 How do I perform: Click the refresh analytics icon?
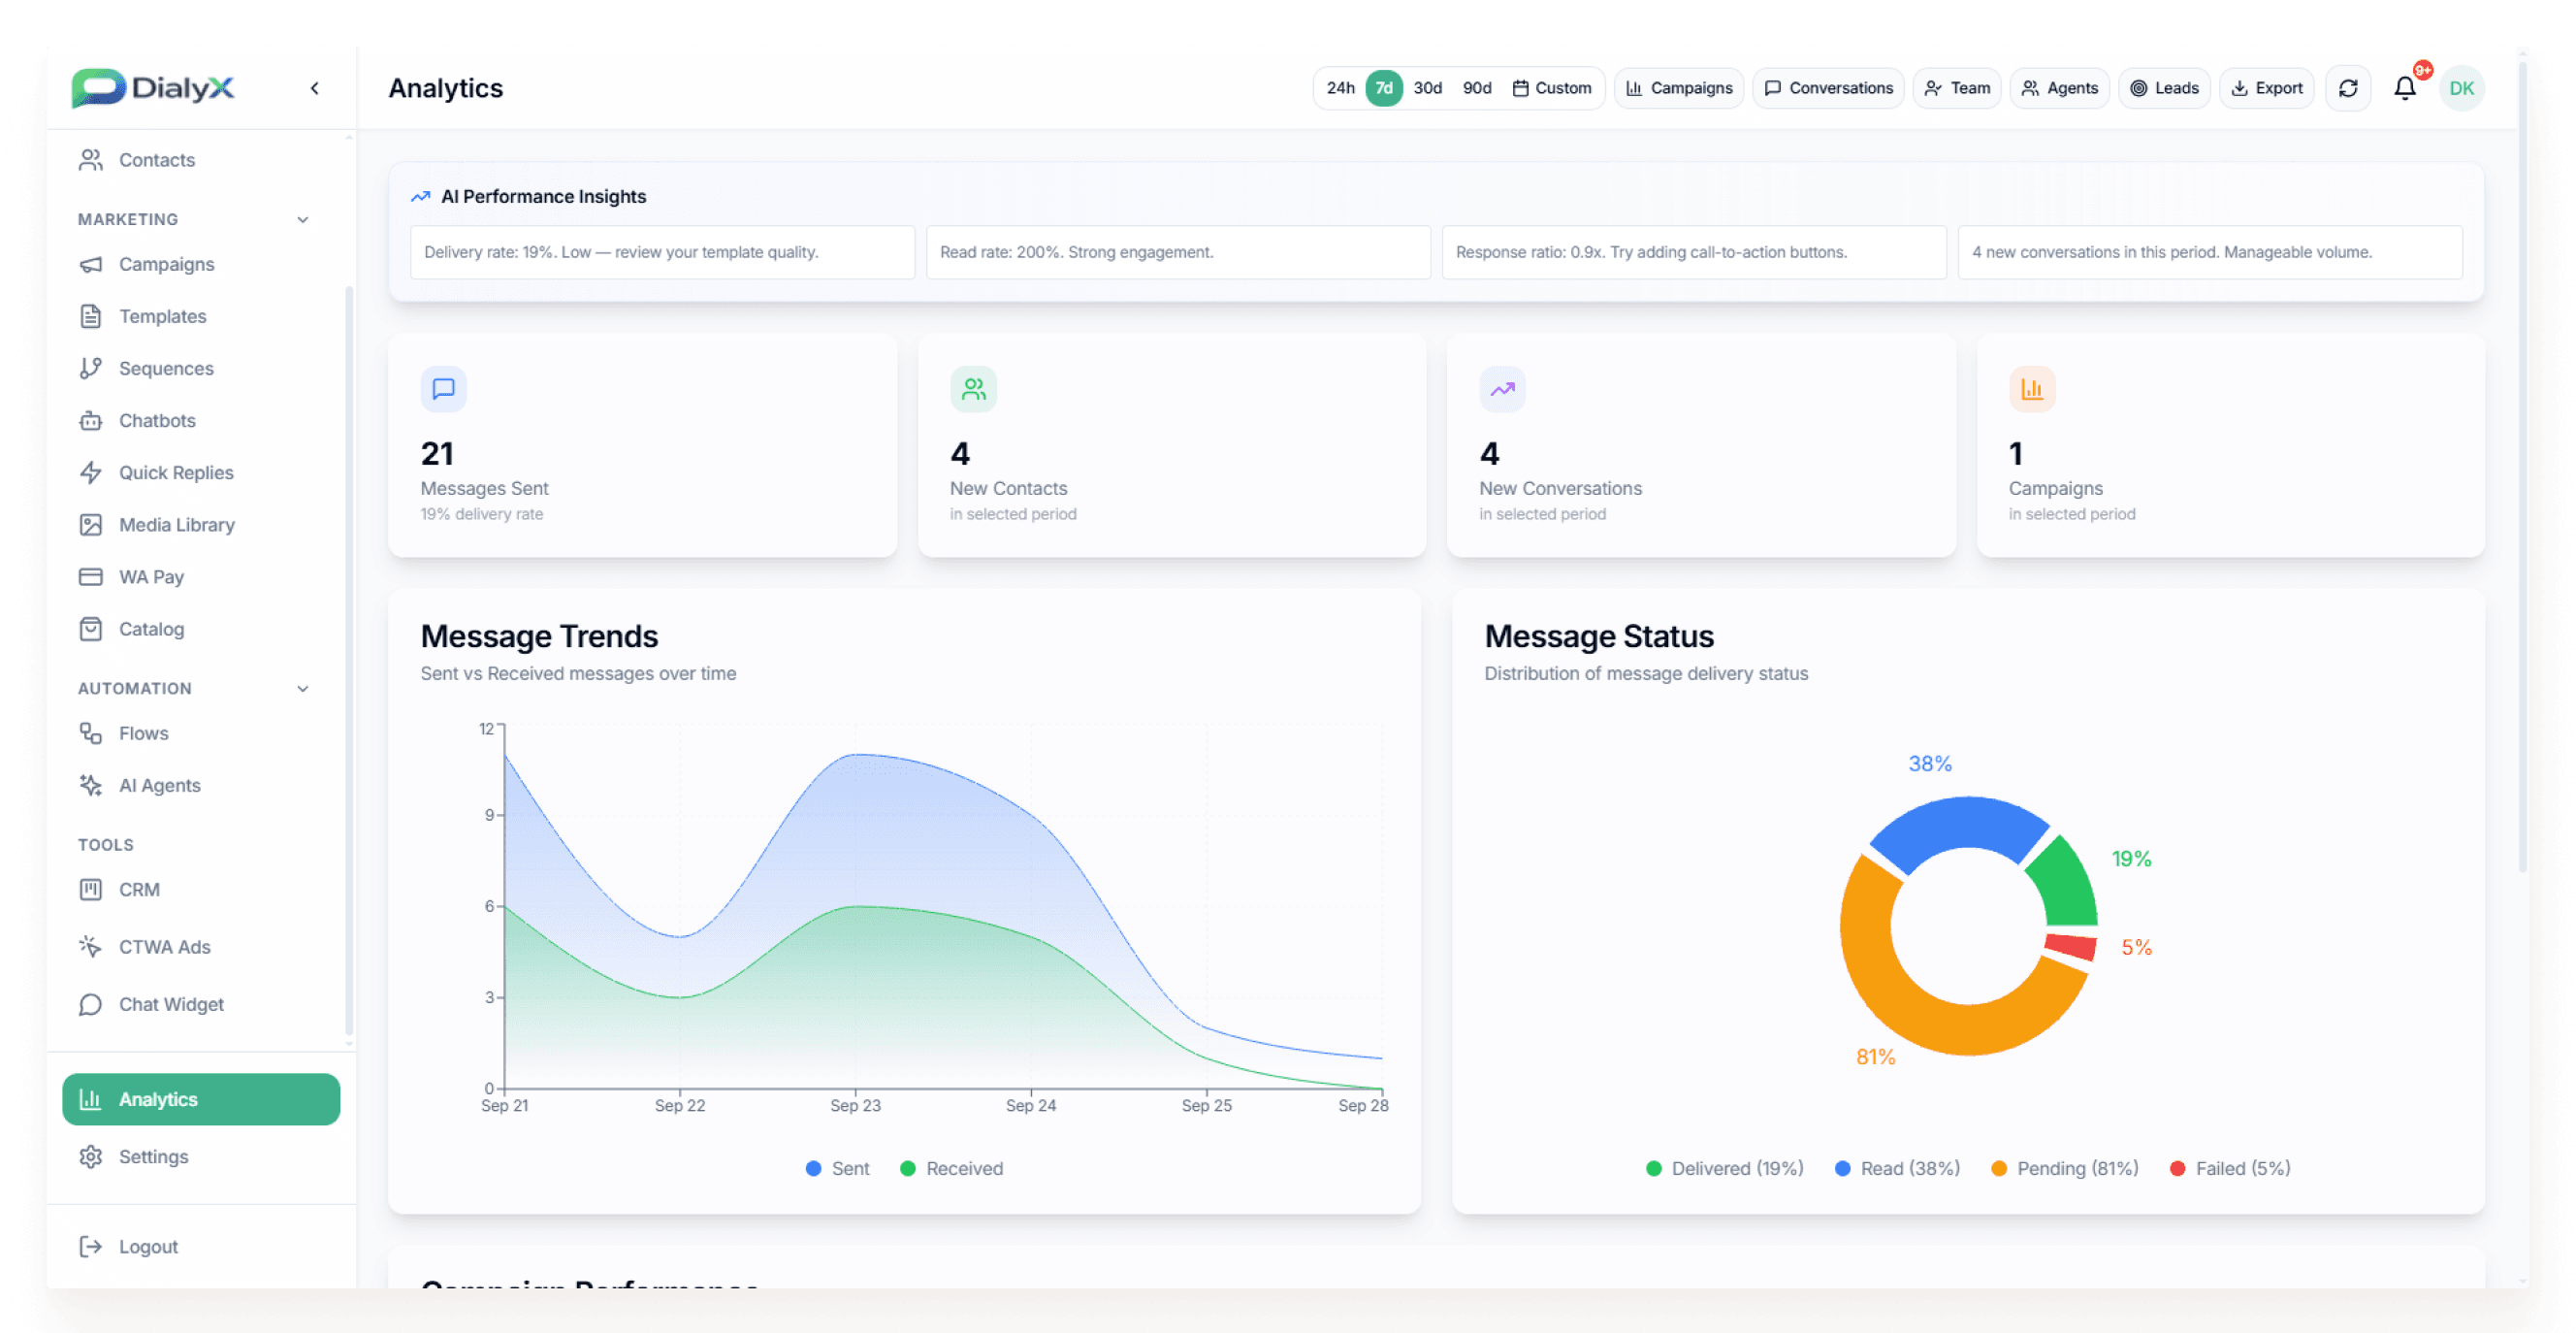click(x=2347, y=88)
